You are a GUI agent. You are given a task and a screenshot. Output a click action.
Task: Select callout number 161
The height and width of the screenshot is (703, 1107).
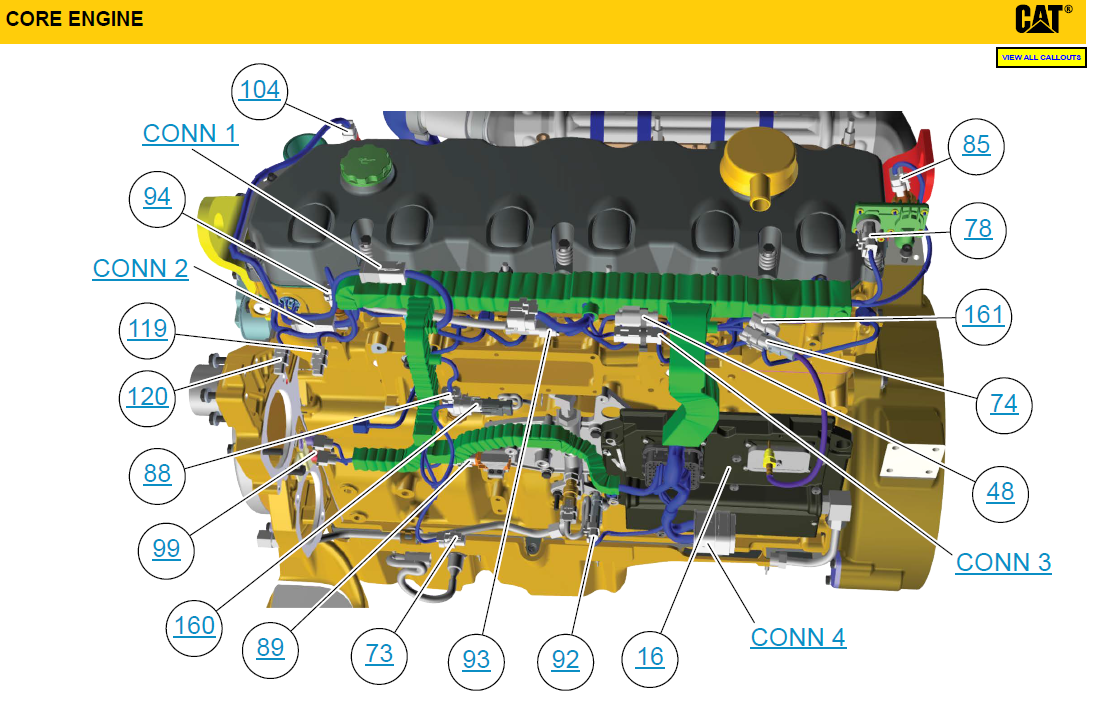(984, 317)
